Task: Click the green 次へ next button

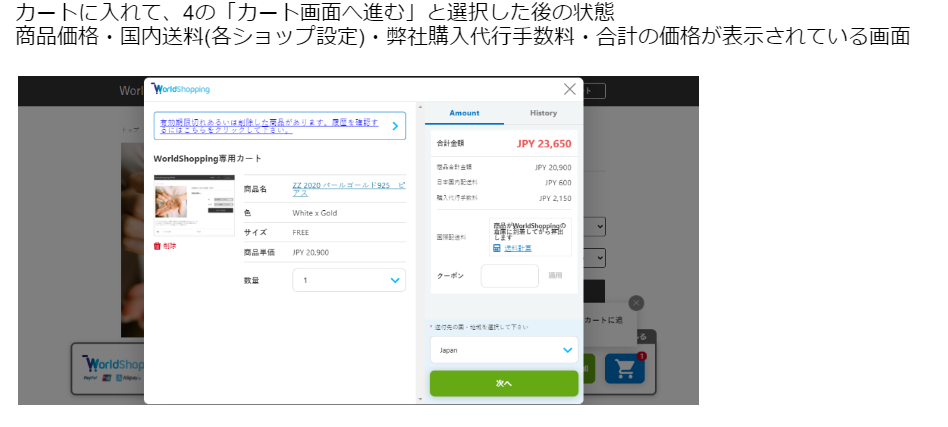Action: (504, 383)
